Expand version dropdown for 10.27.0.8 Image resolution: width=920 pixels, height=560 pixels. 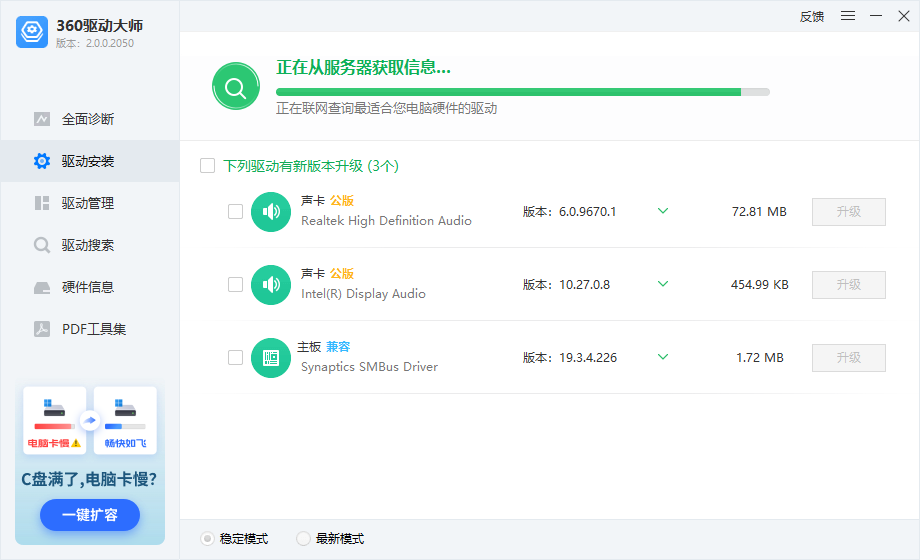(x=663, y=284)
